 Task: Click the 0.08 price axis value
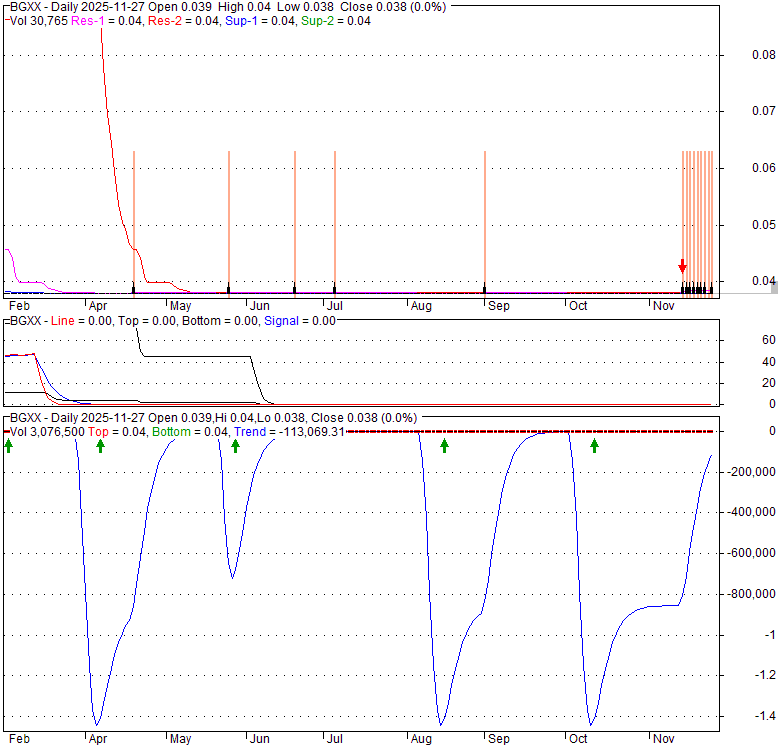[763, 55]
